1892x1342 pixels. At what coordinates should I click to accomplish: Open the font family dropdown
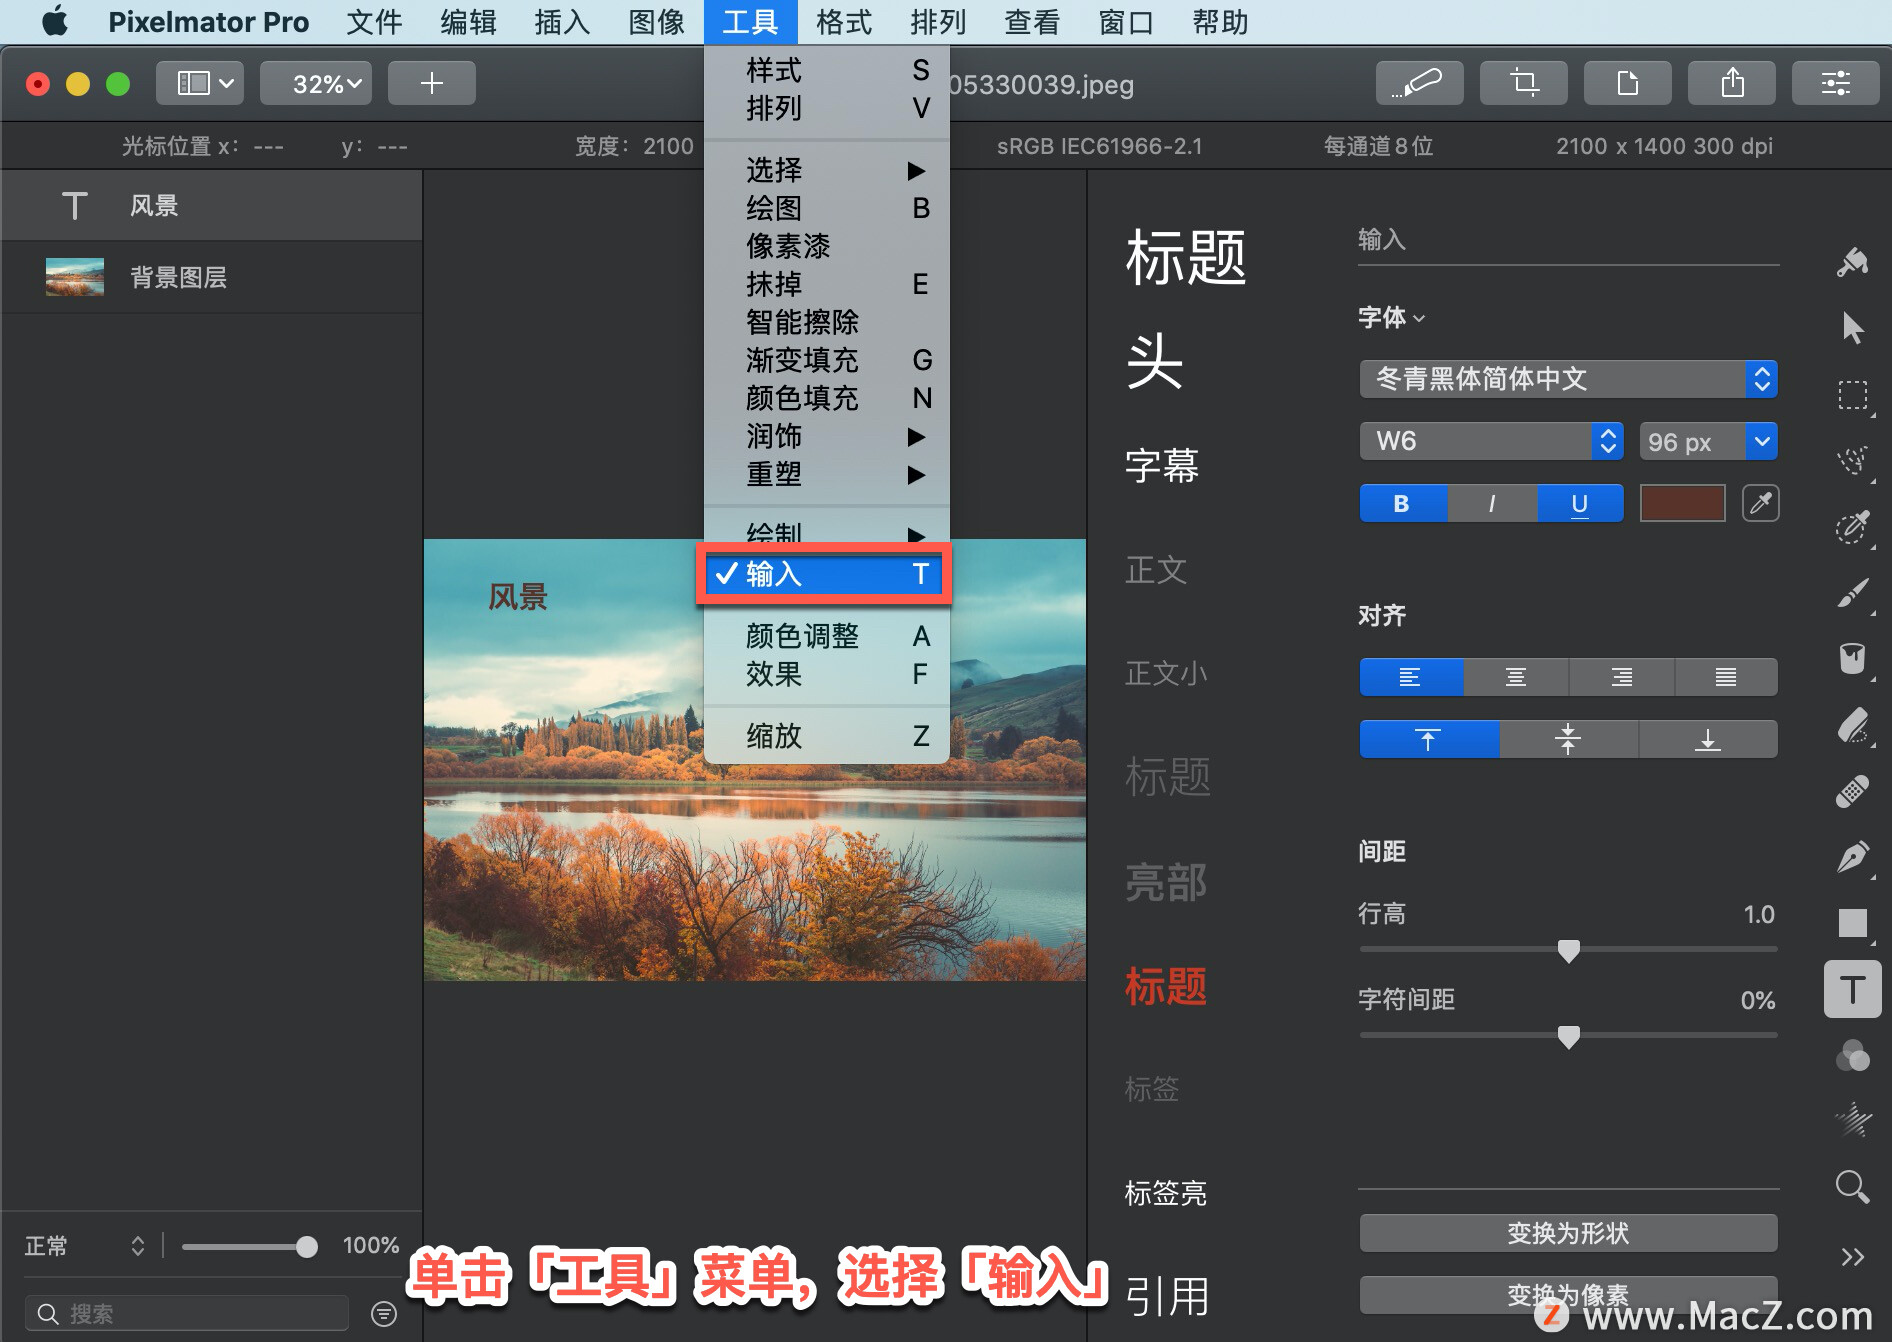tap(1568, 379)
